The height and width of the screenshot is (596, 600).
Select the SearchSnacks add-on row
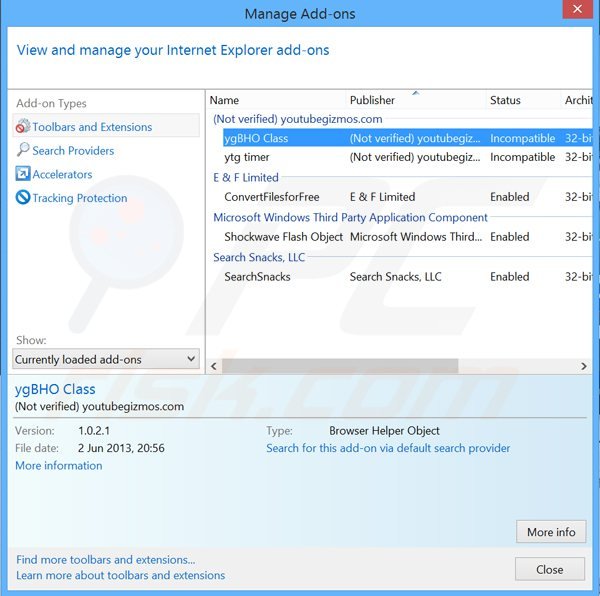(x=407, y=277)
